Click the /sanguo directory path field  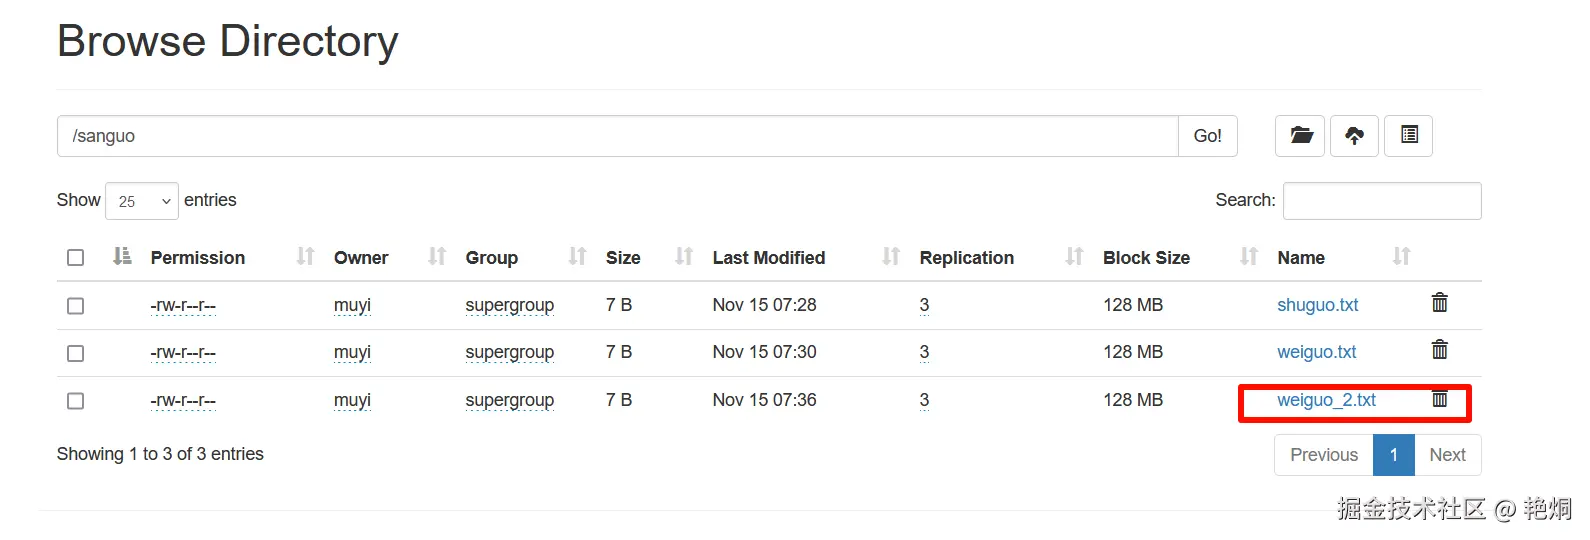(617, 136)
